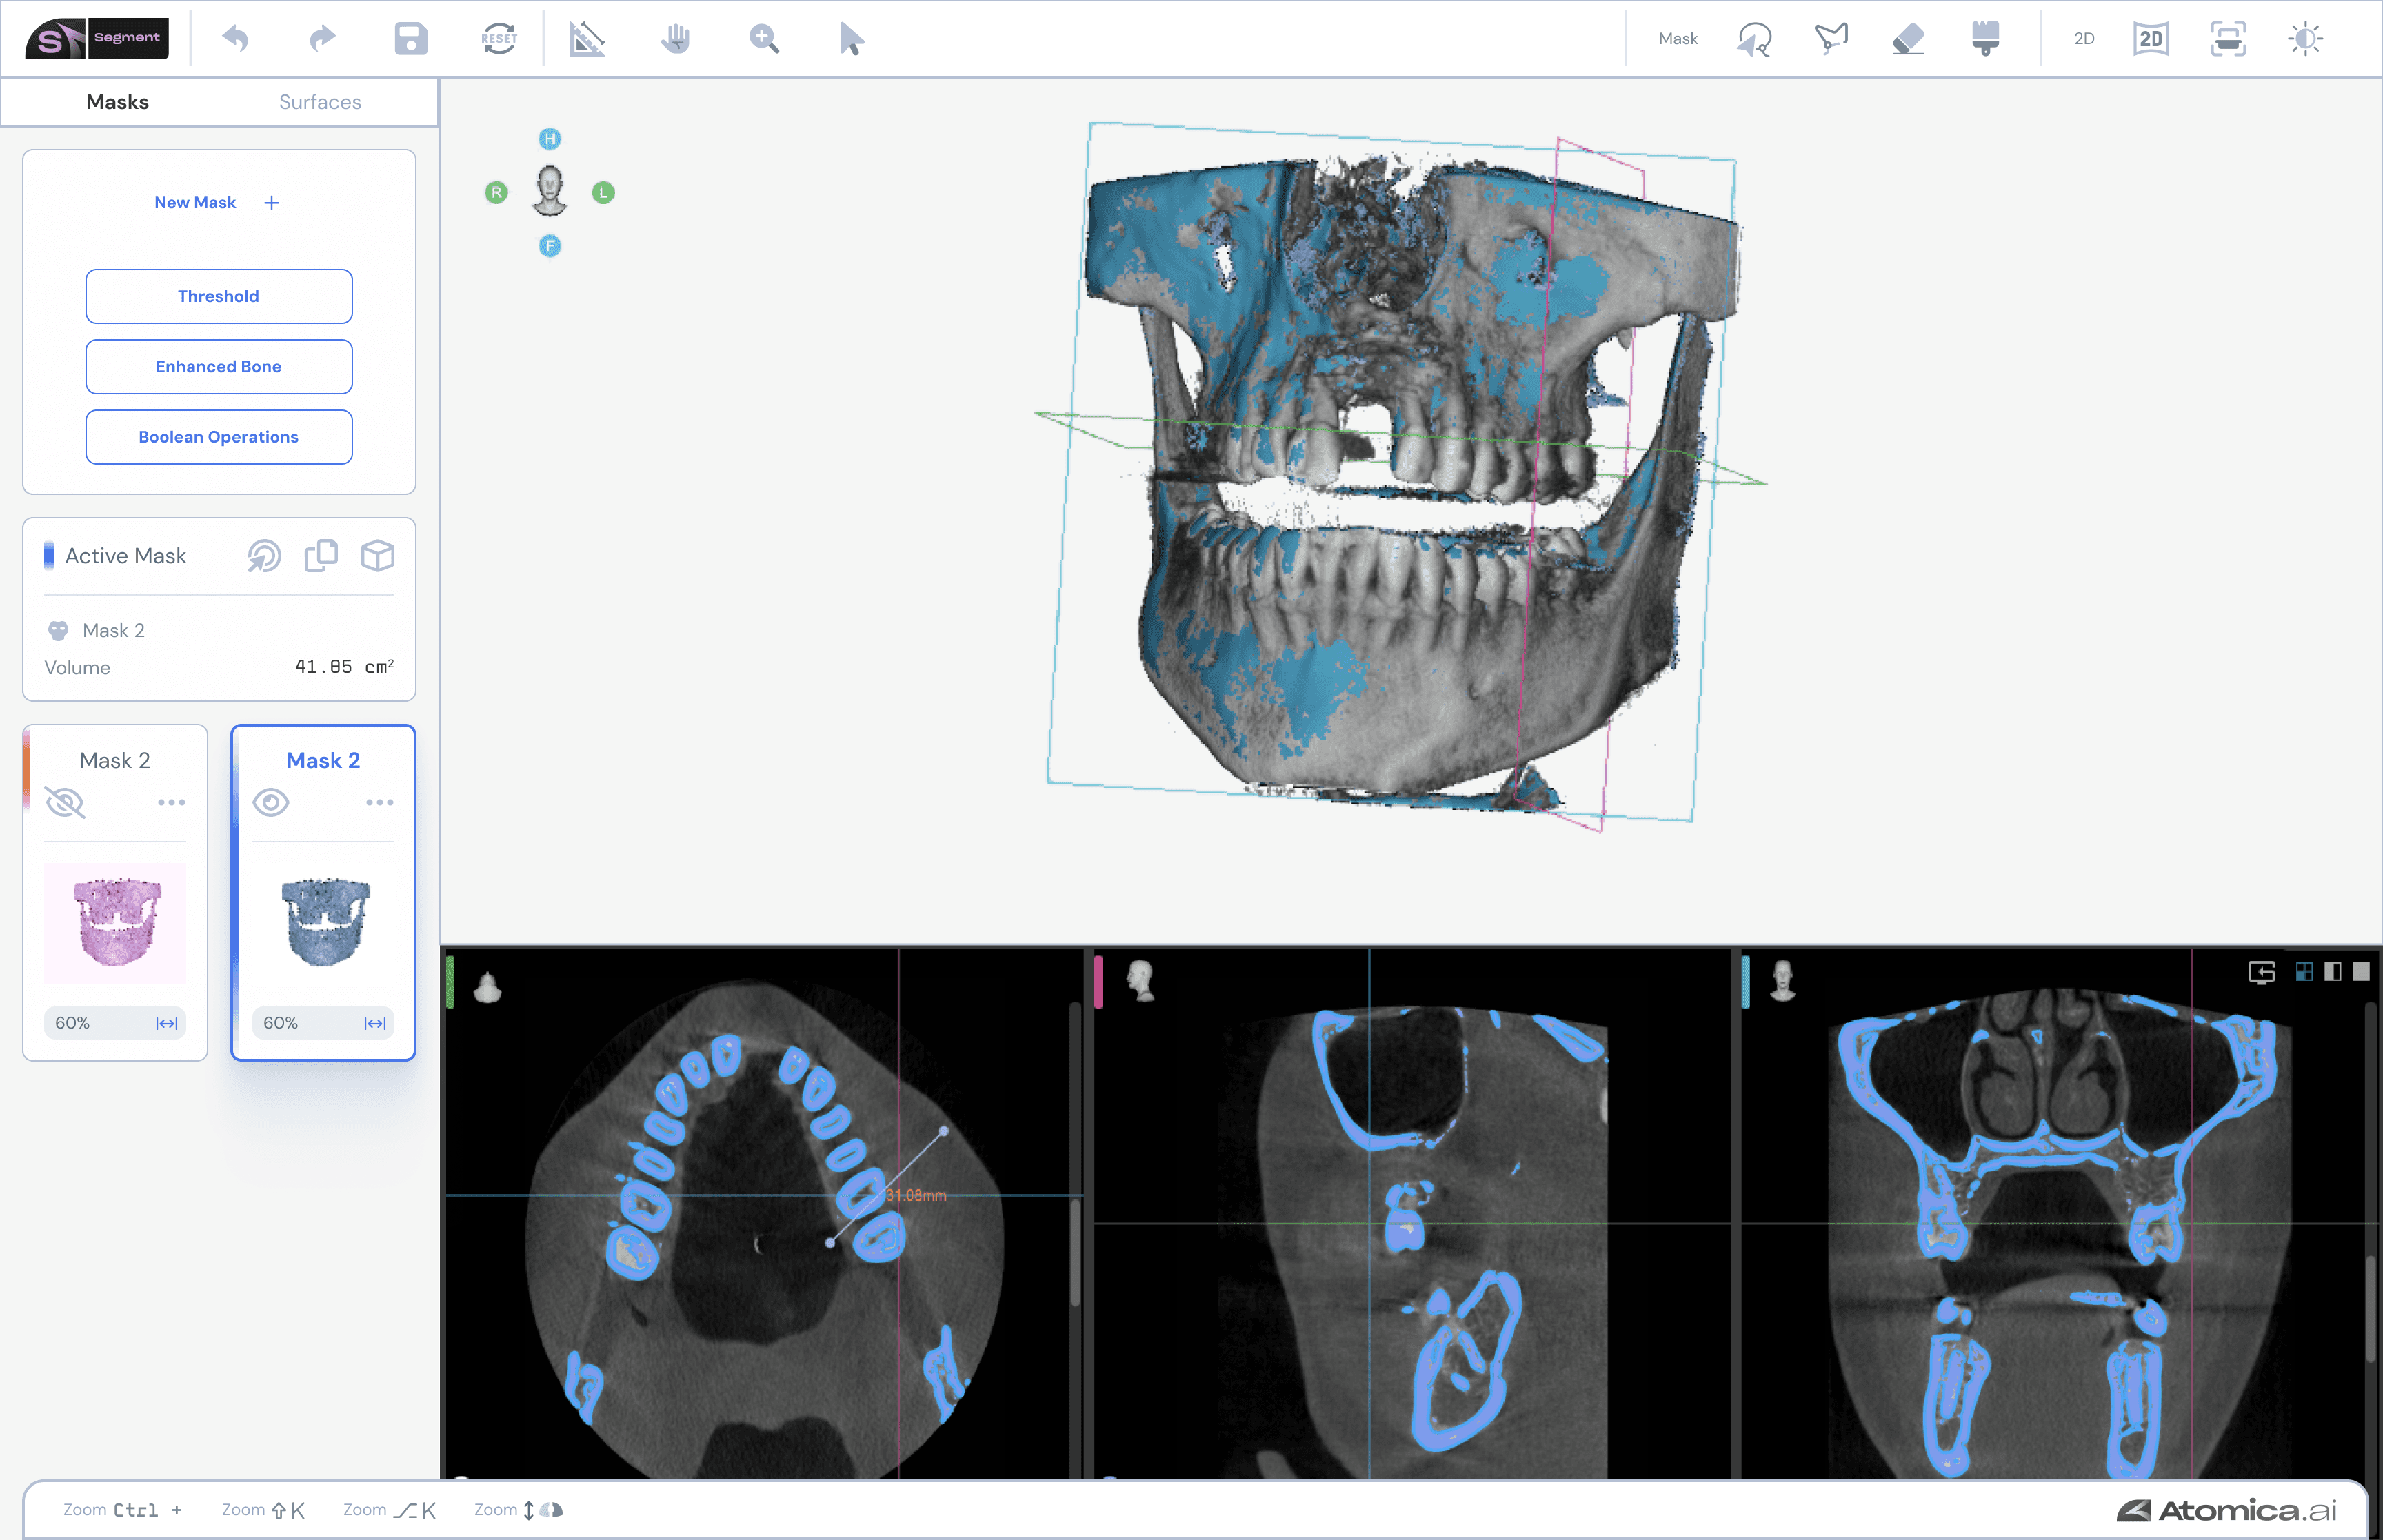Click the undo arrow icon
This screenshot has height=1540, width=2383.
(x=236, y=39)
